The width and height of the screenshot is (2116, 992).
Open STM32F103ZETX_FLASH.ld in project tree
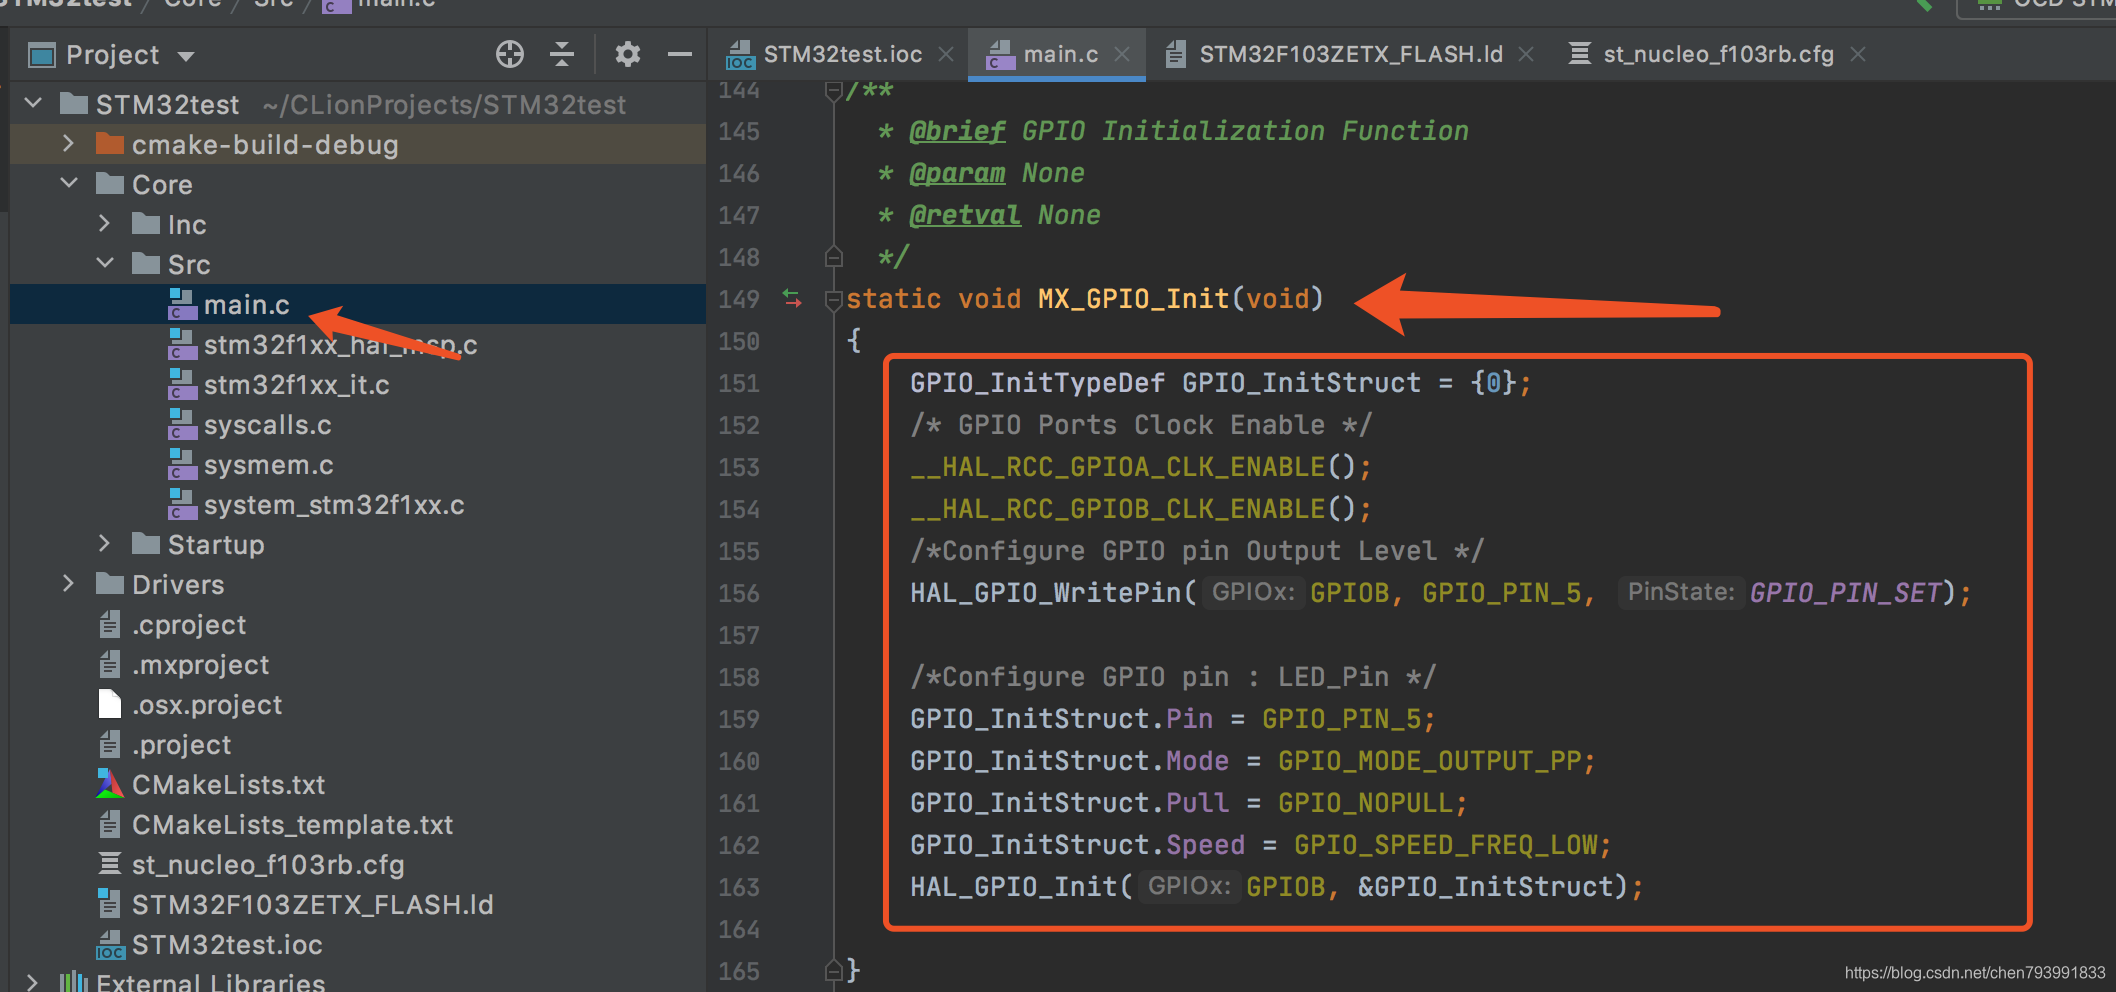tap(312, 905)
